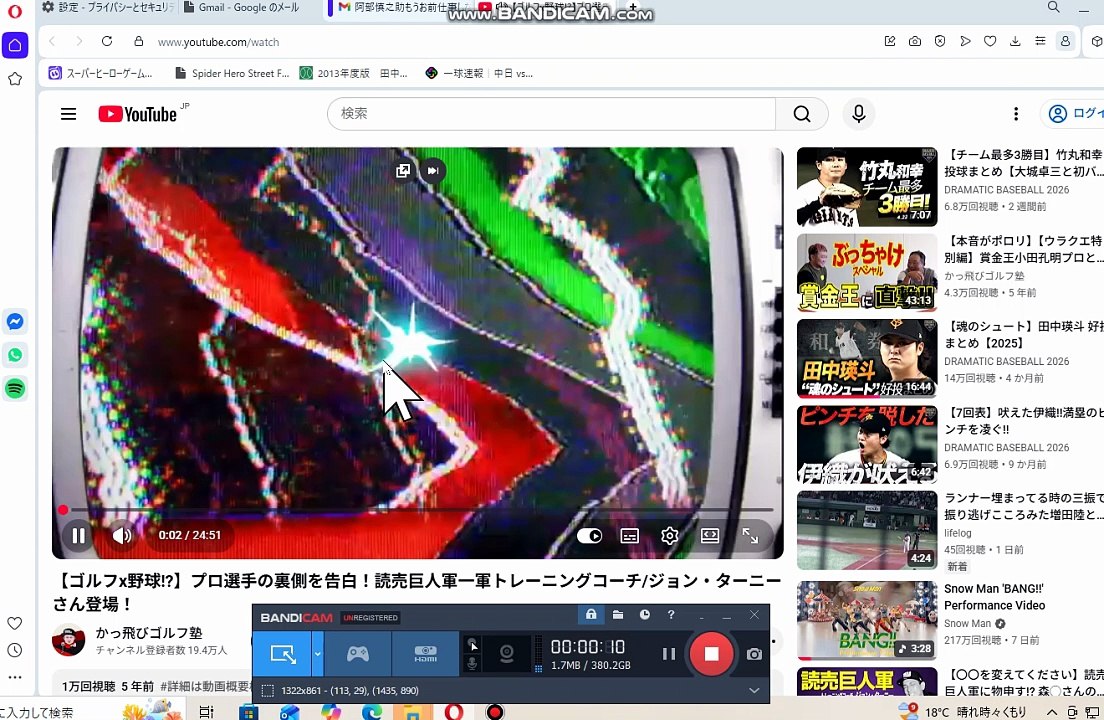Screen dimensions: 1104x720
Task: Toggle subtitles captions button
Action: [x=629, y=536]
